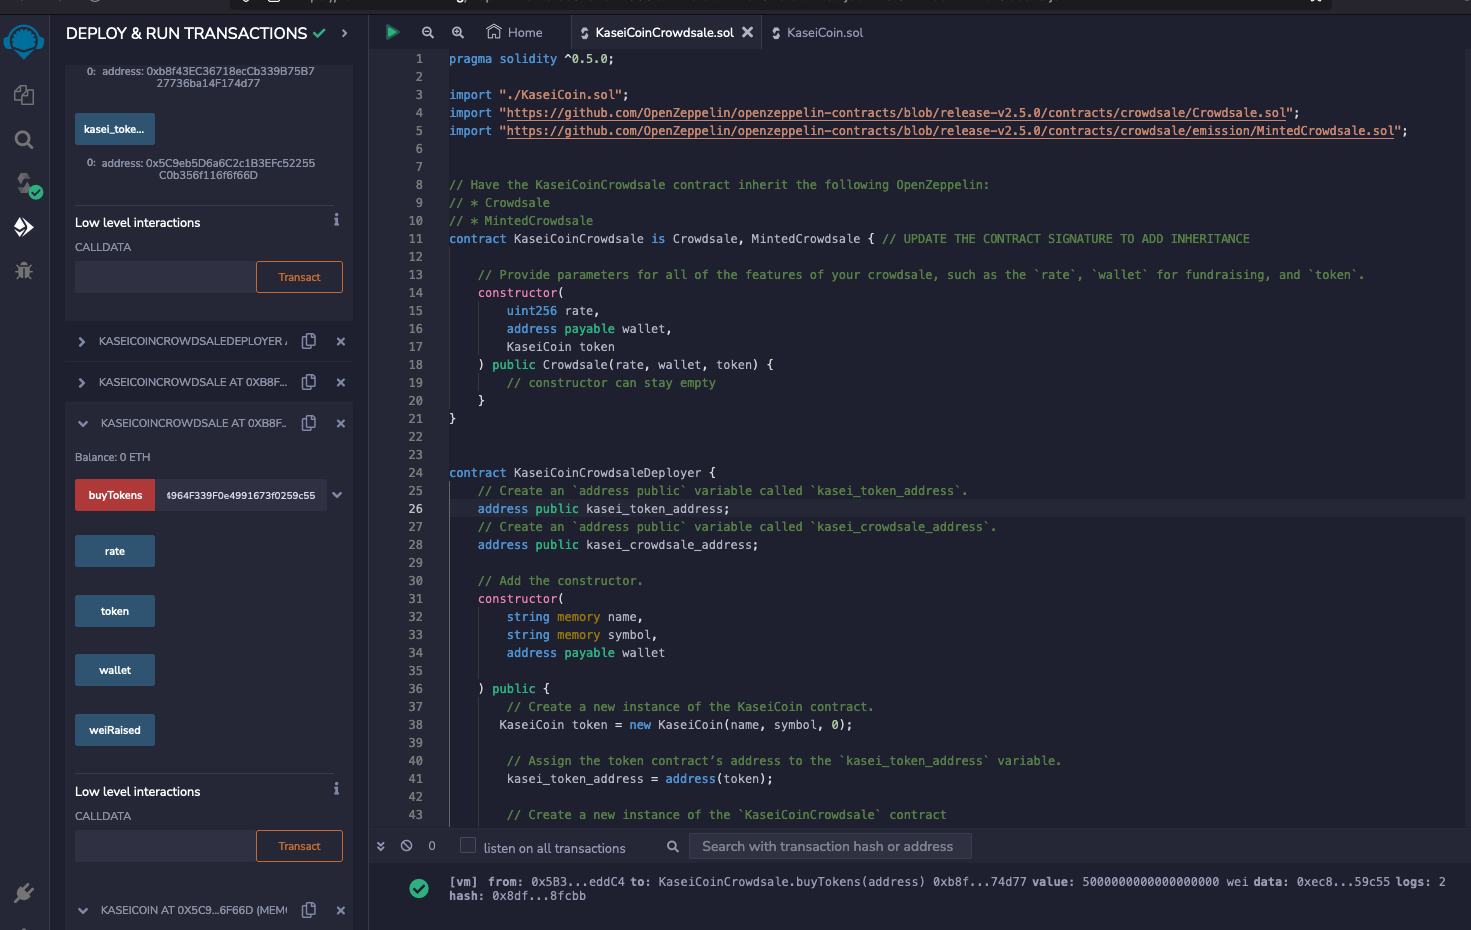Open the Plugin manager plug icon
This screenshot has height=930, width=1471.
24,892
